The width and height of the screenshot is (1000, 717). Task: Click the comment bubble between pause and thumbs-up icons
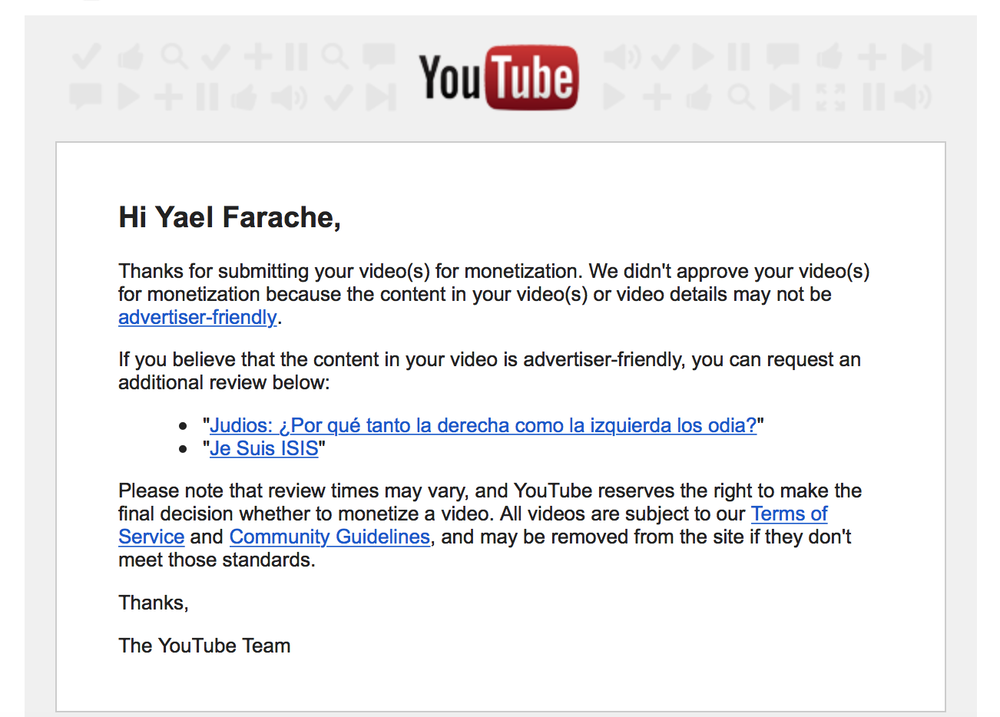click(783, 57)
